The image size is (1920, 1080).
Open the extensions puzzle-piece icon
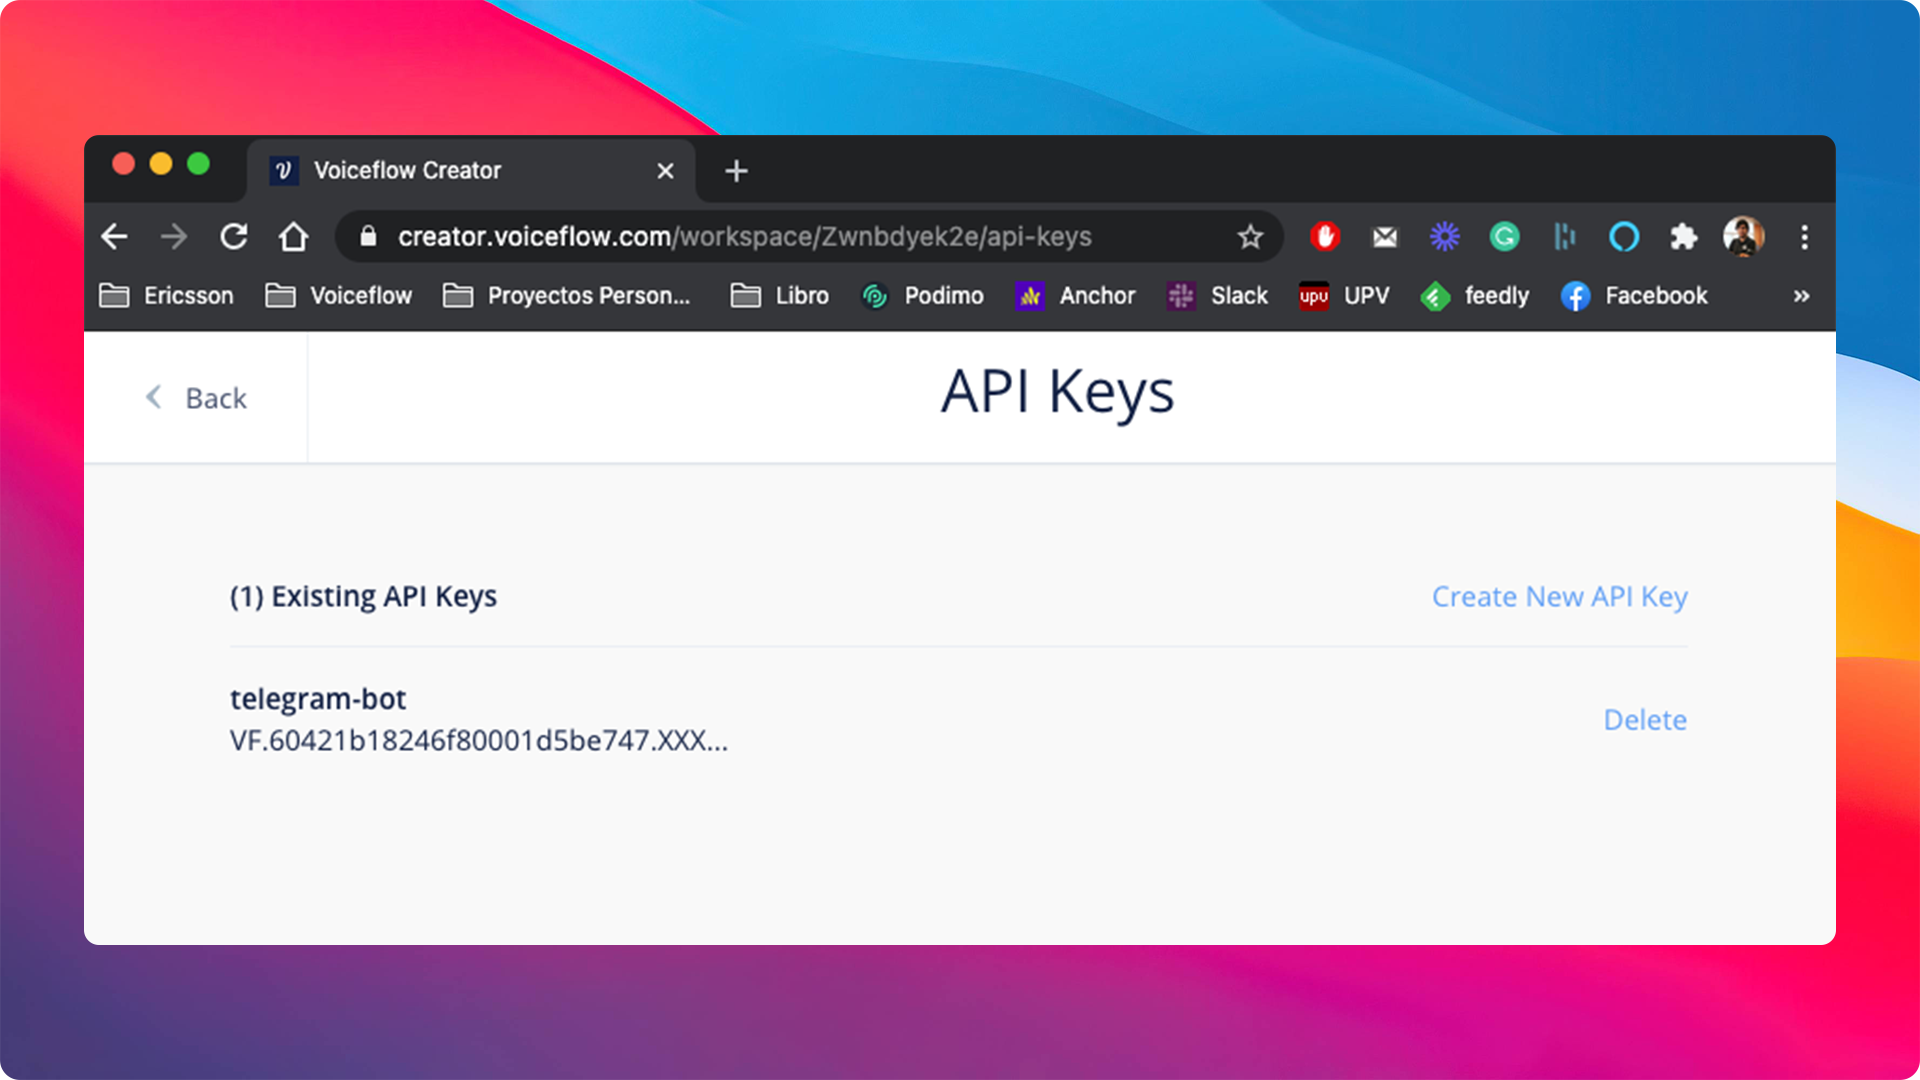click(x=1684, y=238)
